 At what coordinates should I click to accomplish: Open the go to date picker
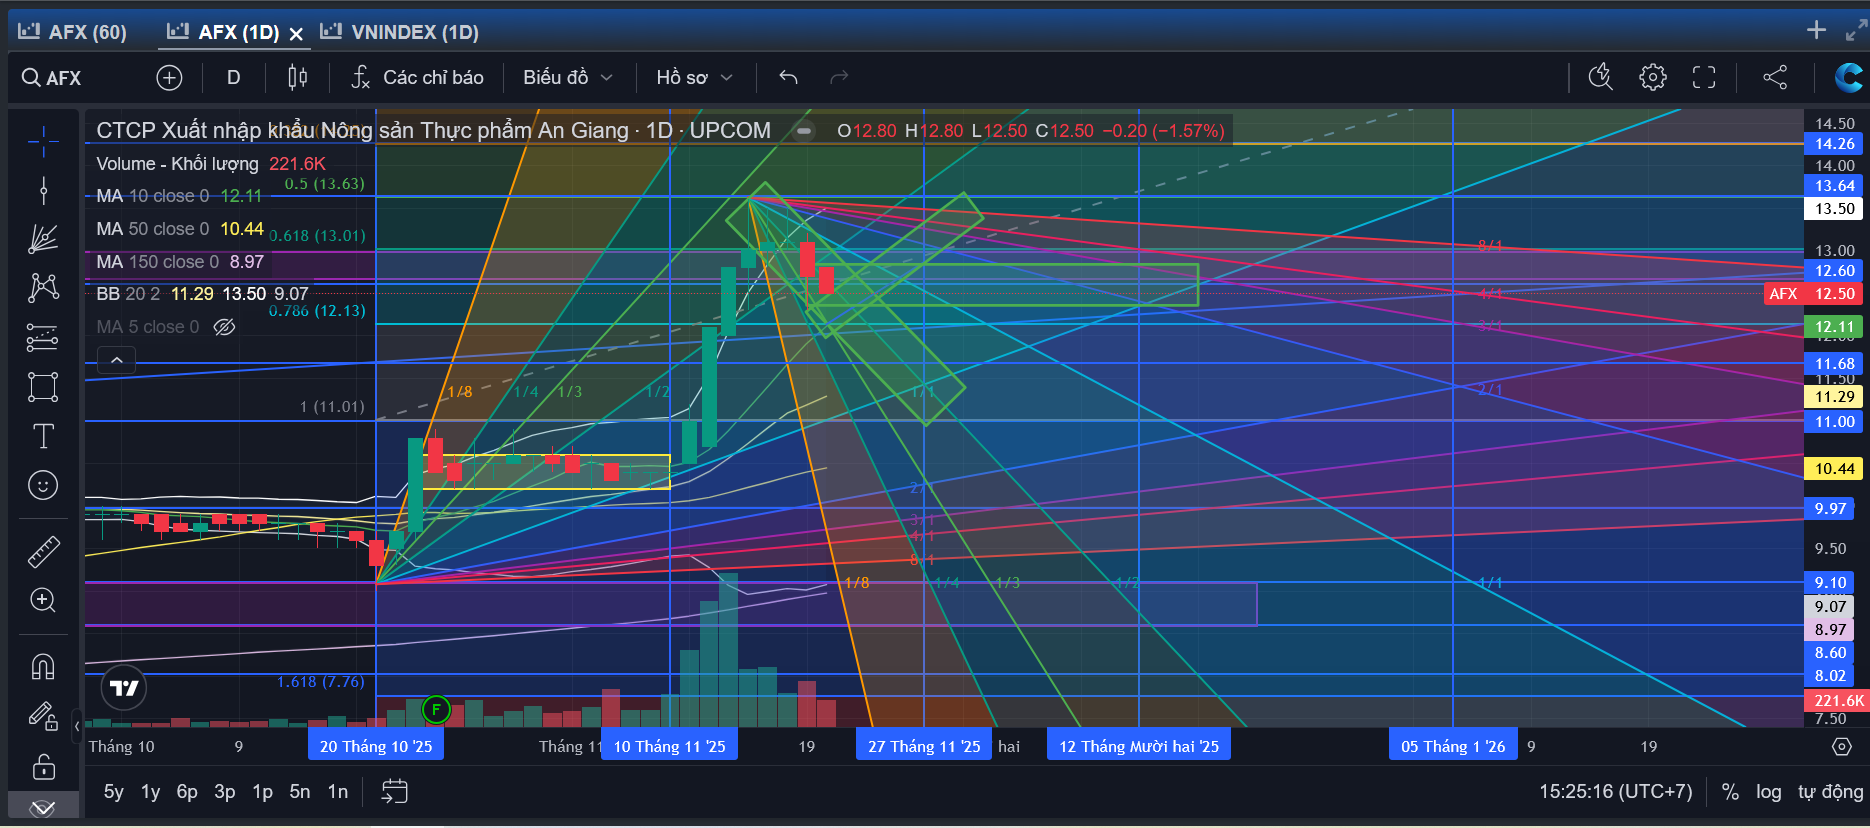395,792
